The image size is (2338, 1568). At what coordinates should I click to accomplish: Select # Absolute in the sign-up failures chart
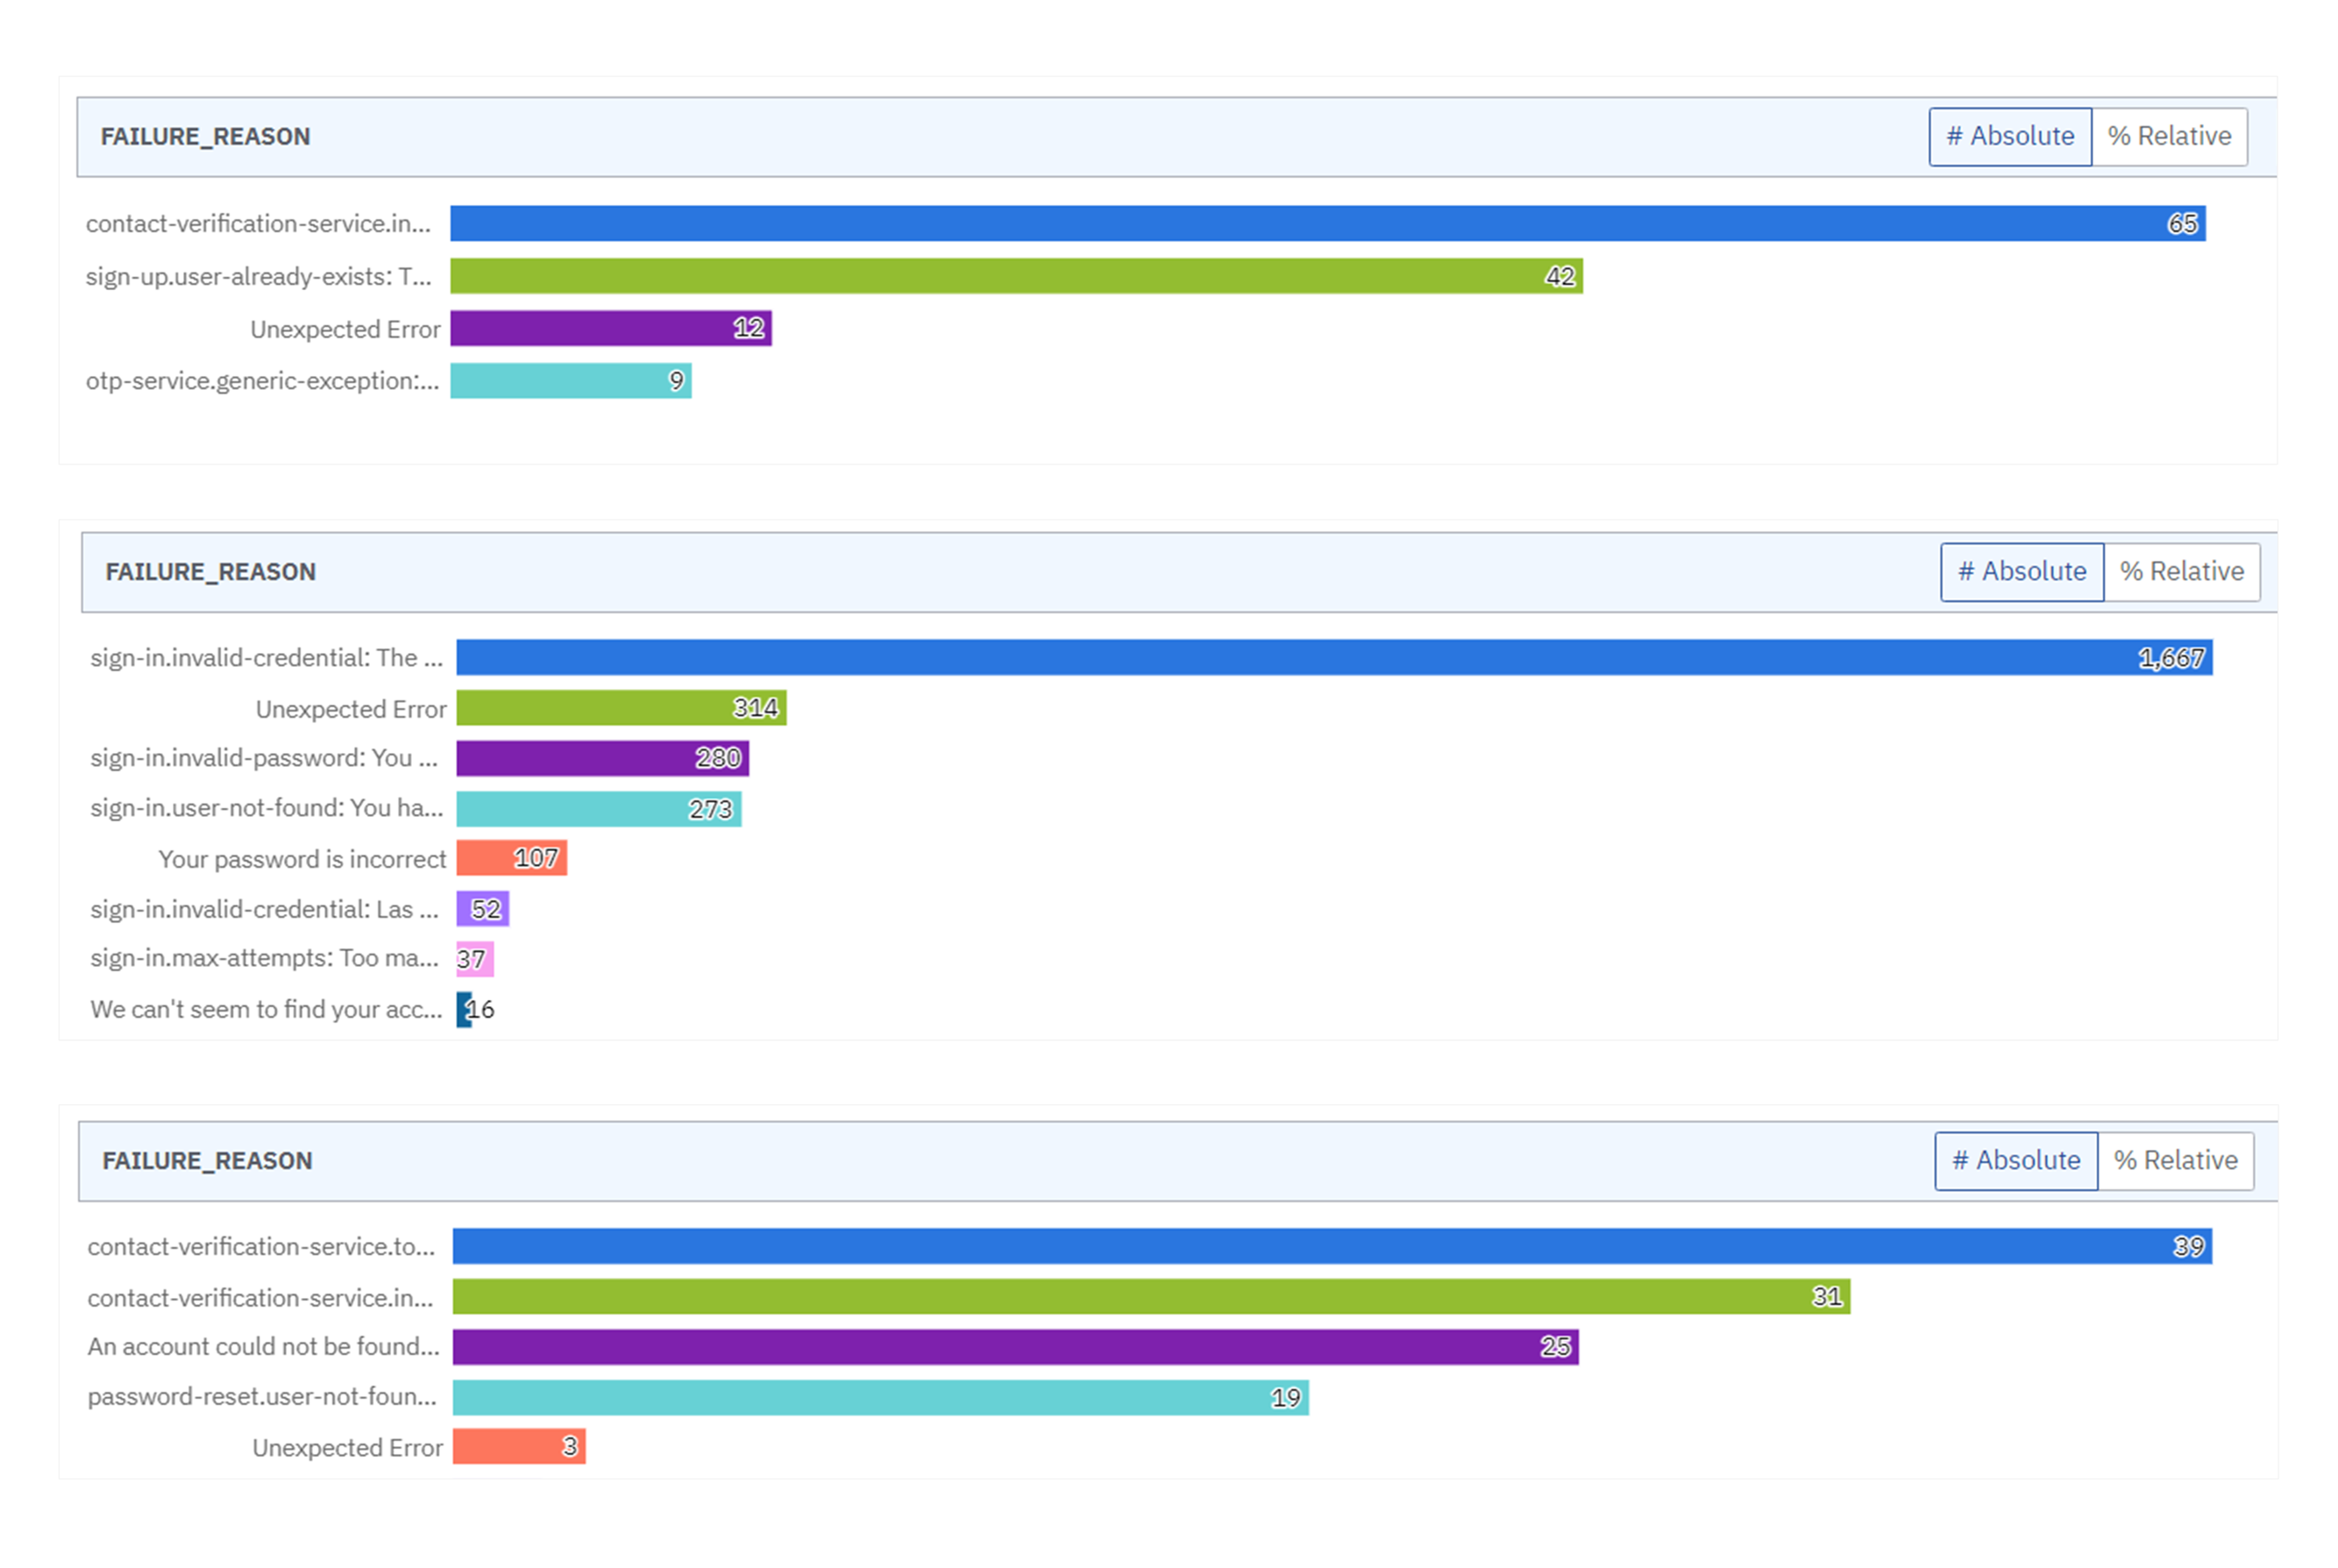tap(2009, 136)
